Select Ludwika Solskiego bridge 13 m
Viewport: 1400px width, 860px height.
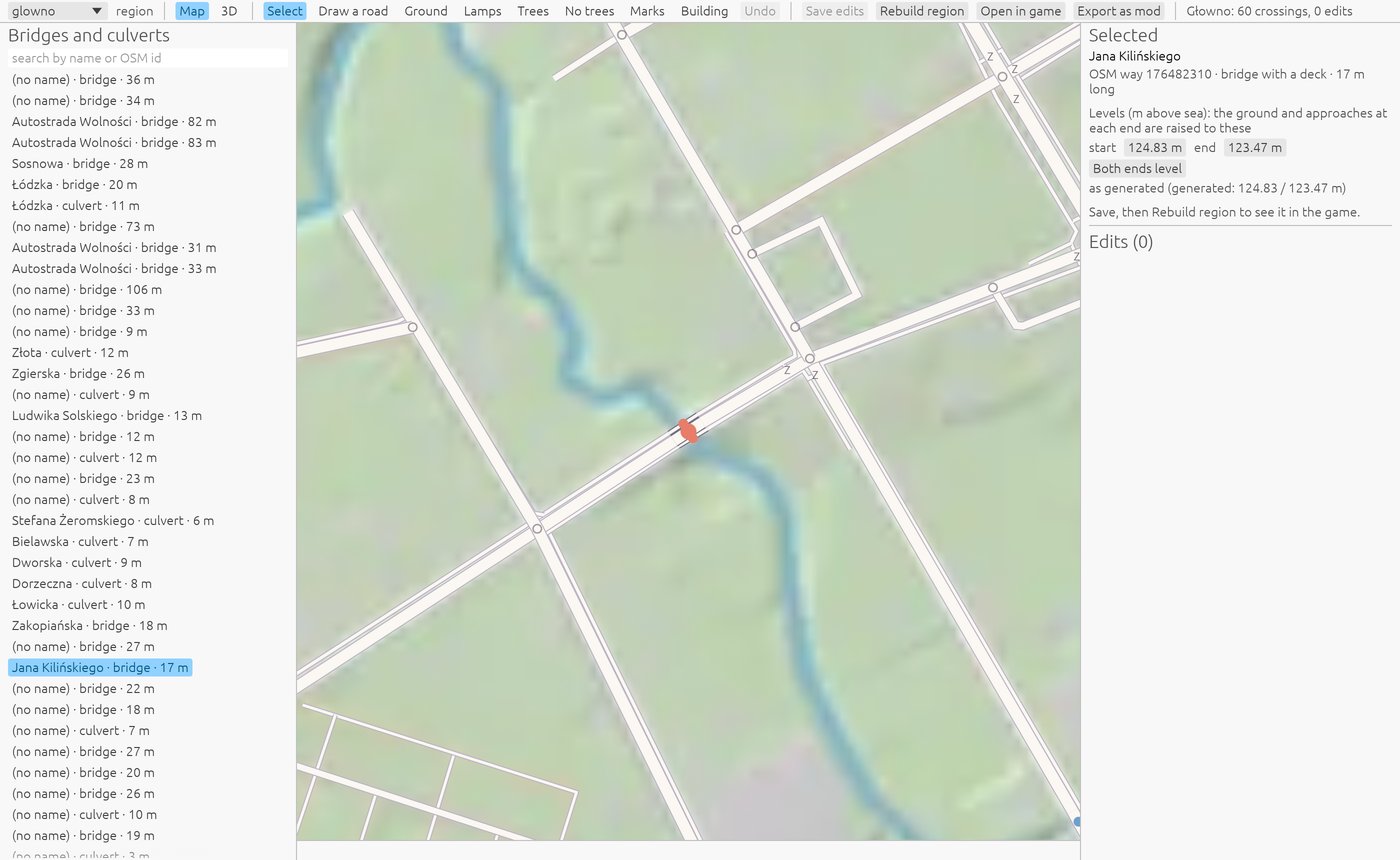point(107,416)
